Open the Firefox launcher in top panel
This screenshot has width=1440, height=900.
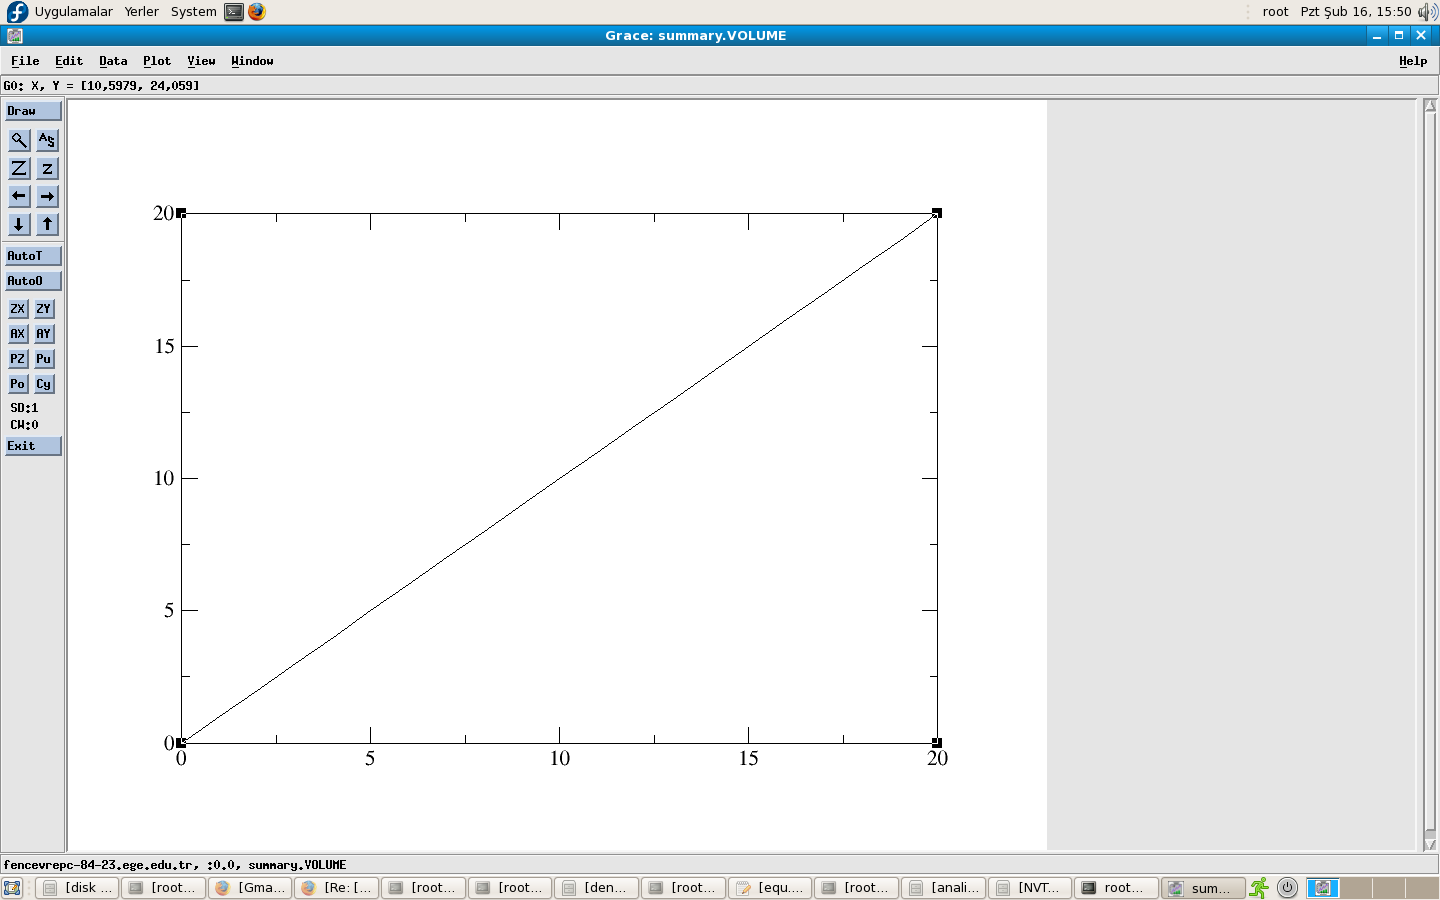coord(257,12)
